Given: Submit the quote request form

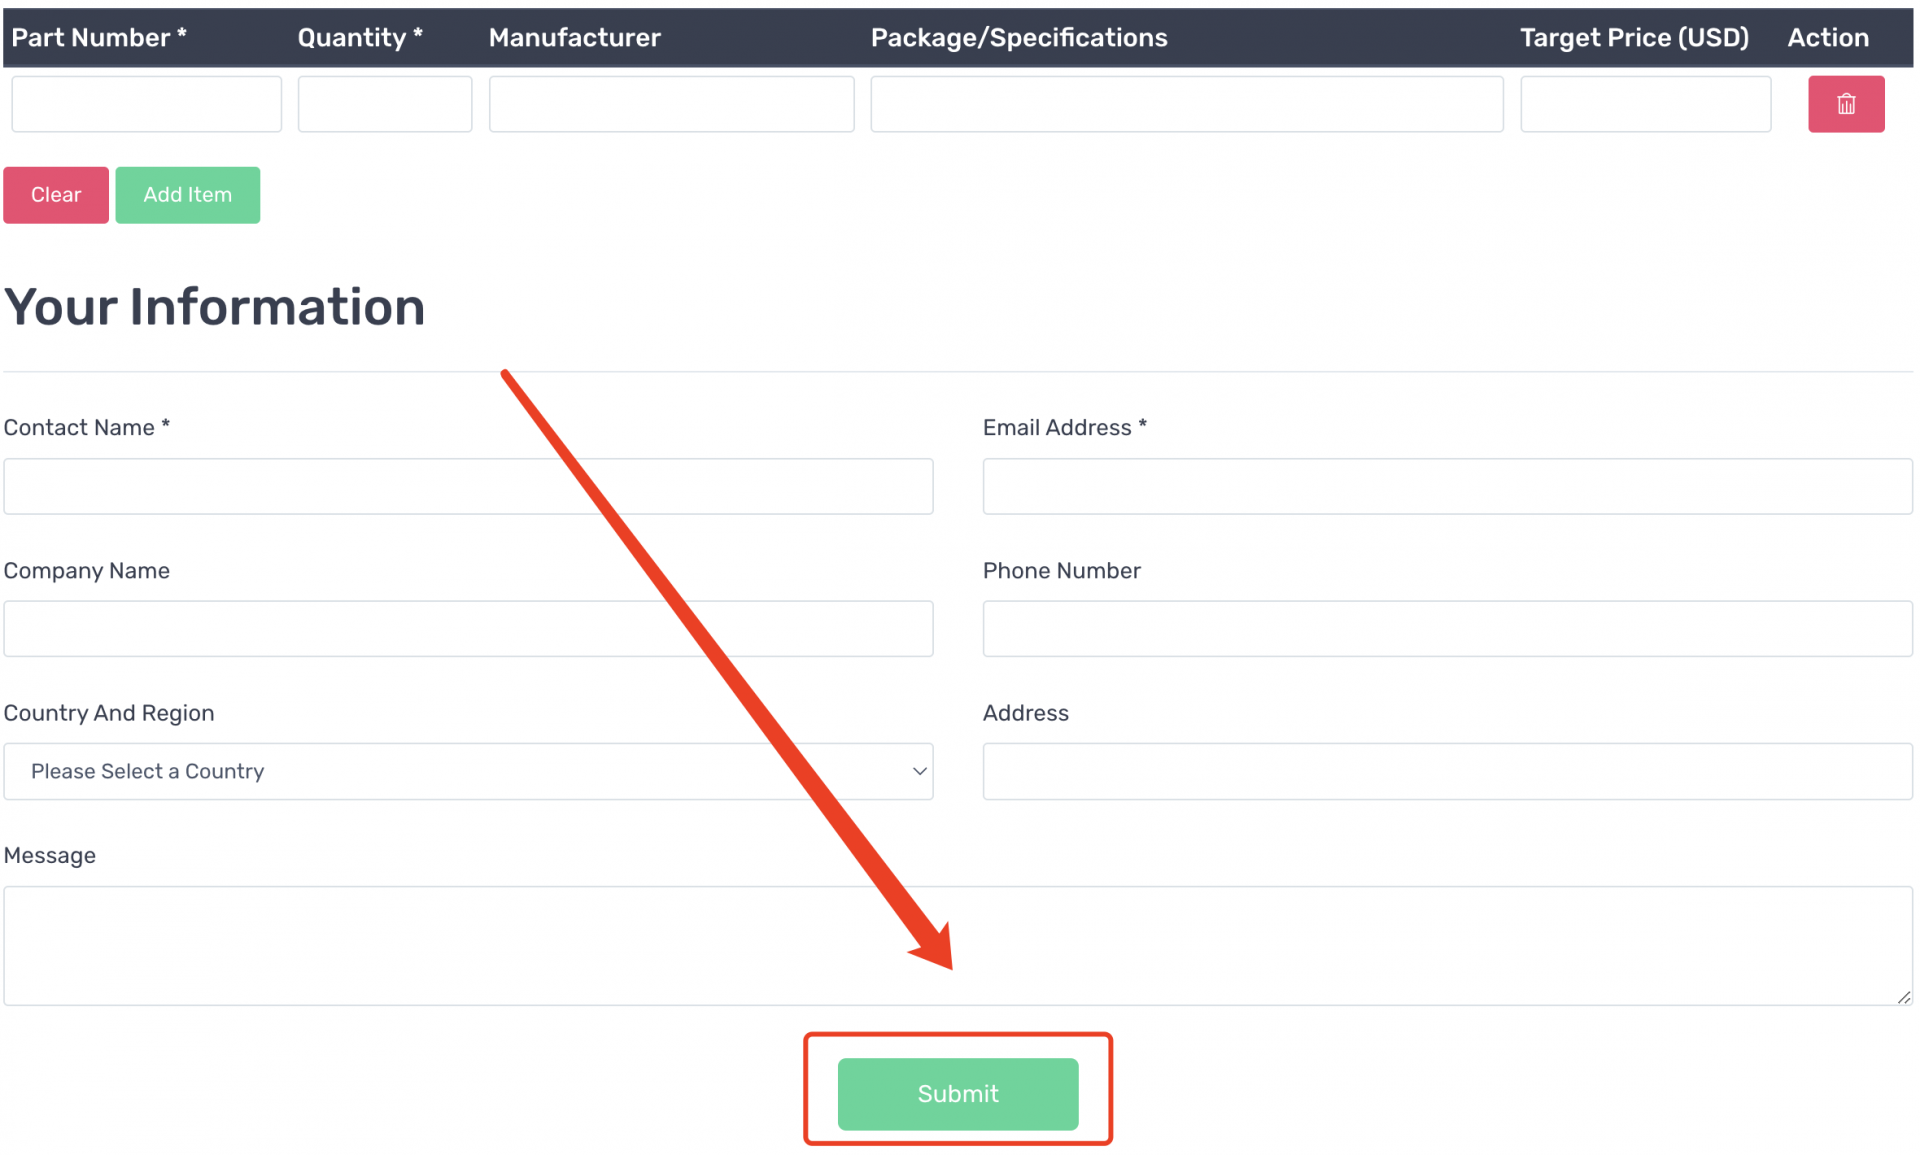Looking at the screenshot, I should tap(957, 1093).
